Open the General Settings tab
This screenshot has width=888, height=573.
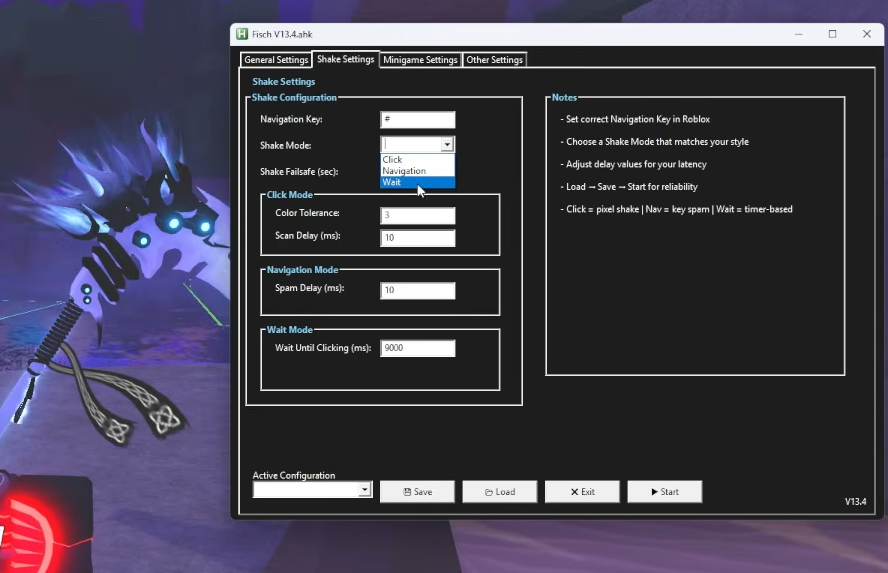pos(276,60)
